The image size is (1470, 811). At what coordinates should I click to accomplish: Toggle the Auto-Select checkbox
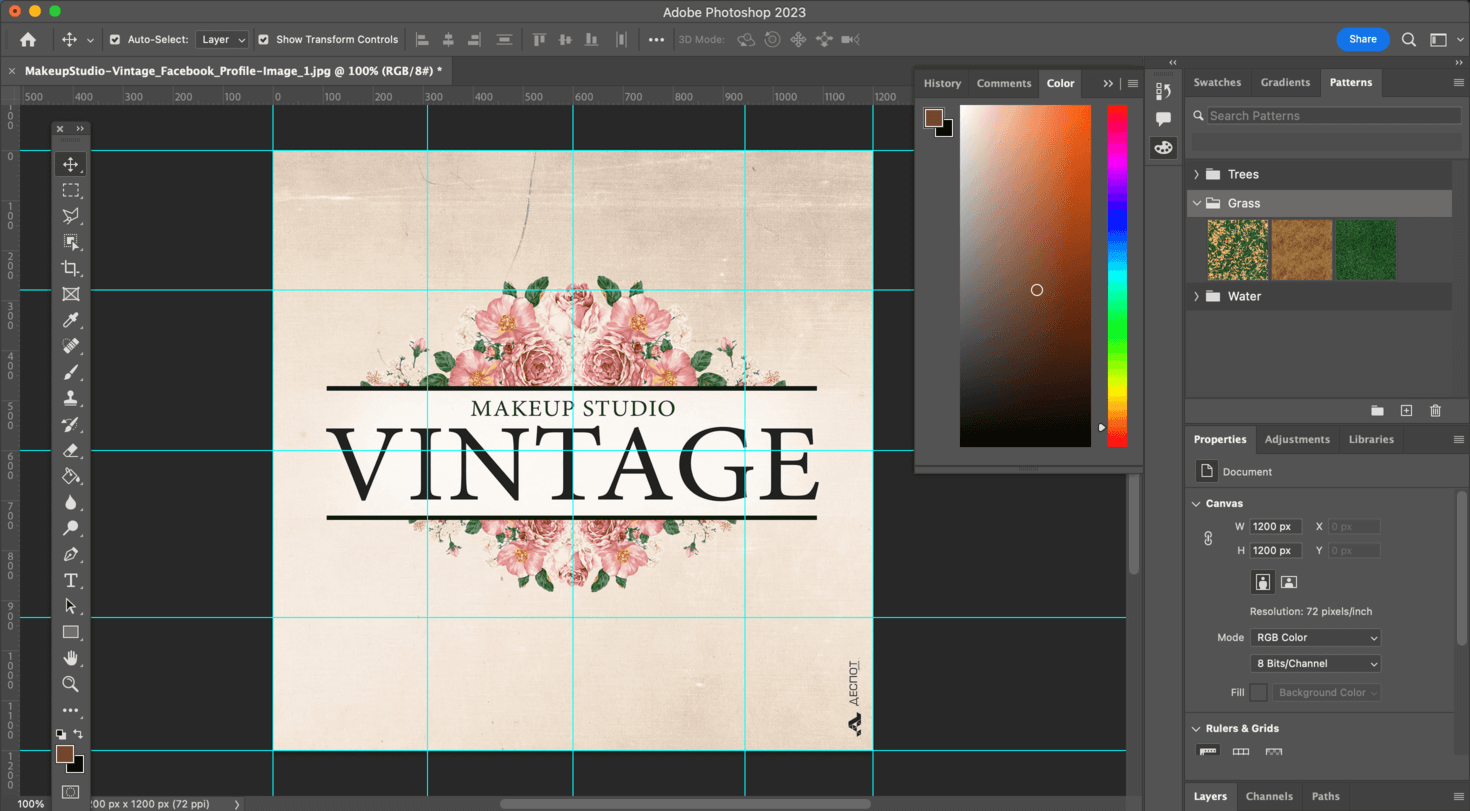115,40
